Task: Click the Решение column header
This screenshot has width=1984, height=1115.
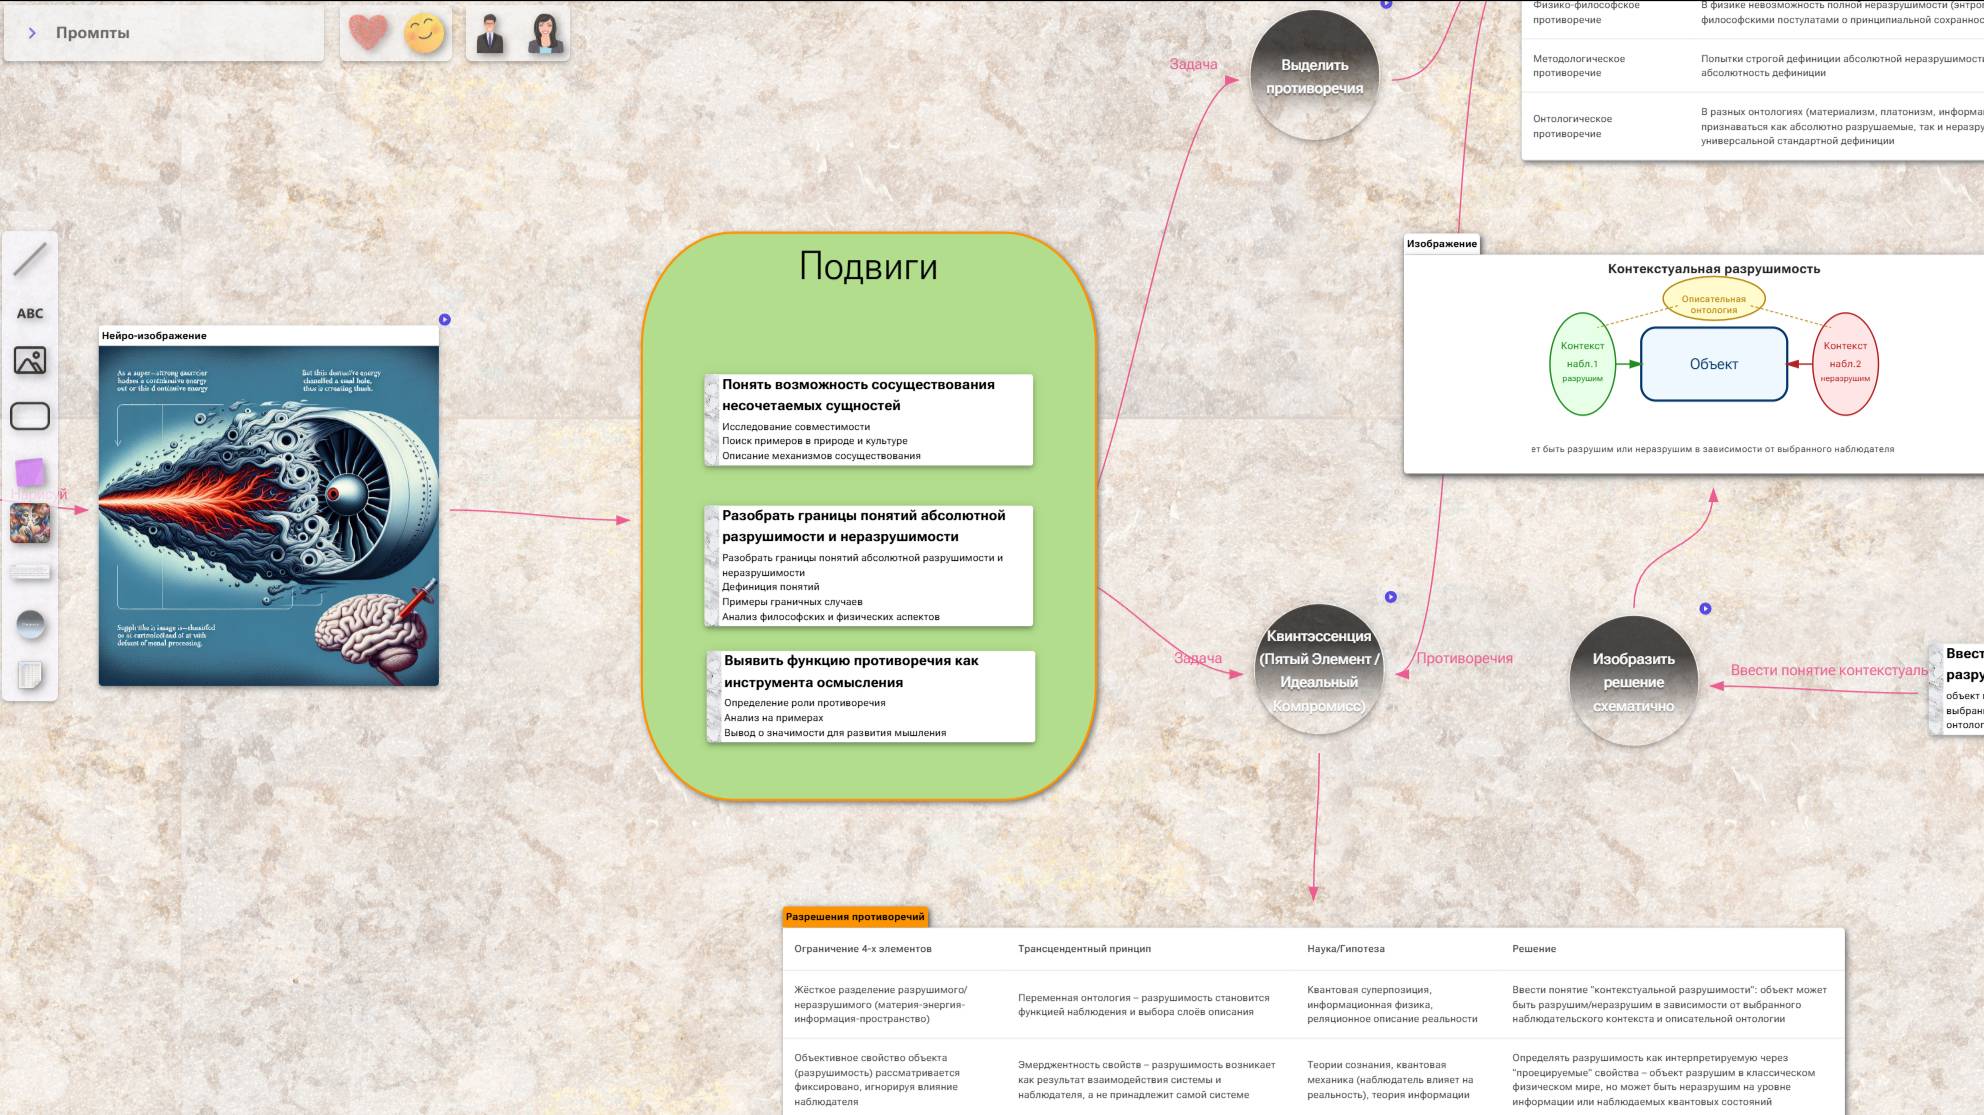Action: coord(1534,949)
